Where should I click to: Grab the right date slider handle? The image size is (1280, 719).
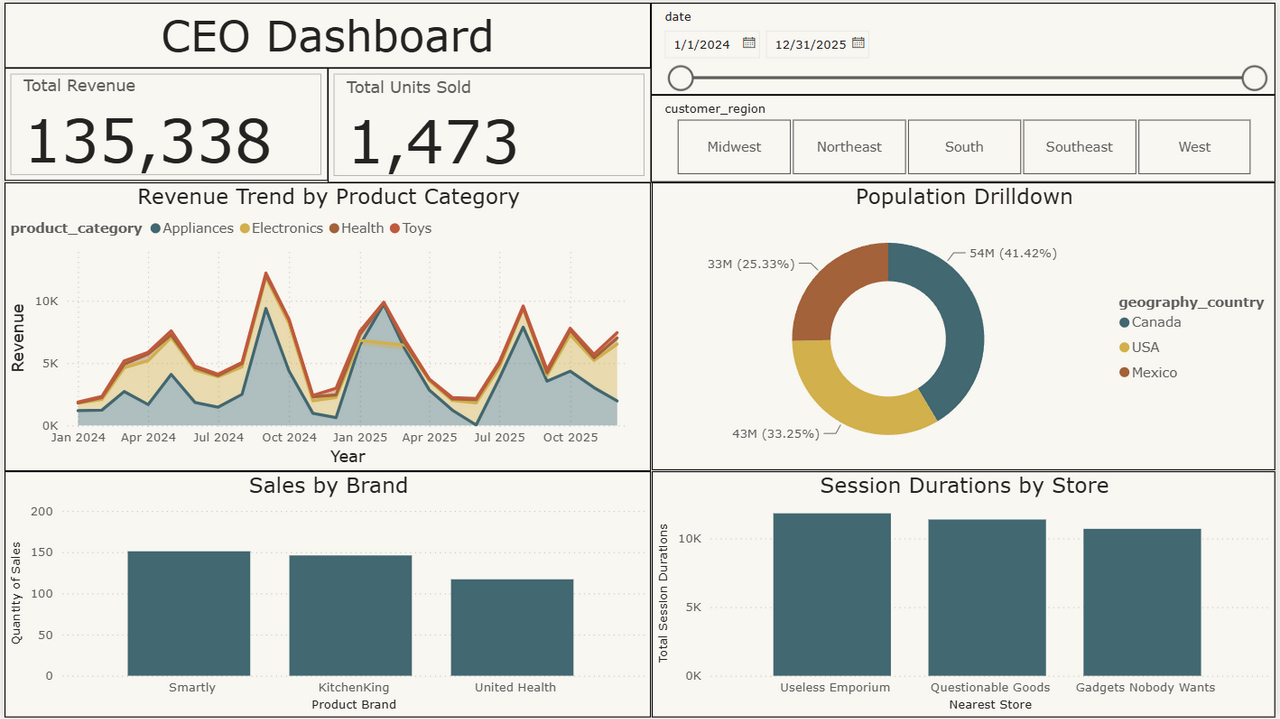point(1254,78)
